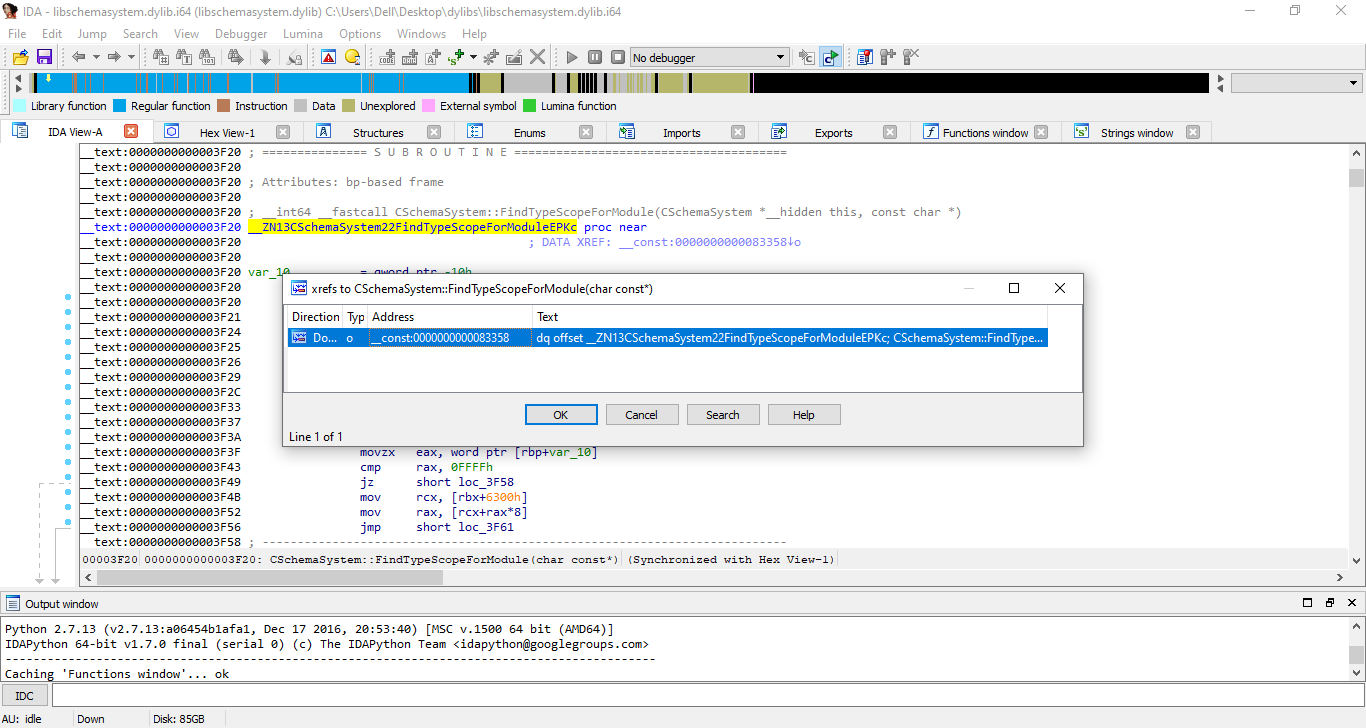
Task: Click the text search binoculars icon (T)
Action: point(185,57)
